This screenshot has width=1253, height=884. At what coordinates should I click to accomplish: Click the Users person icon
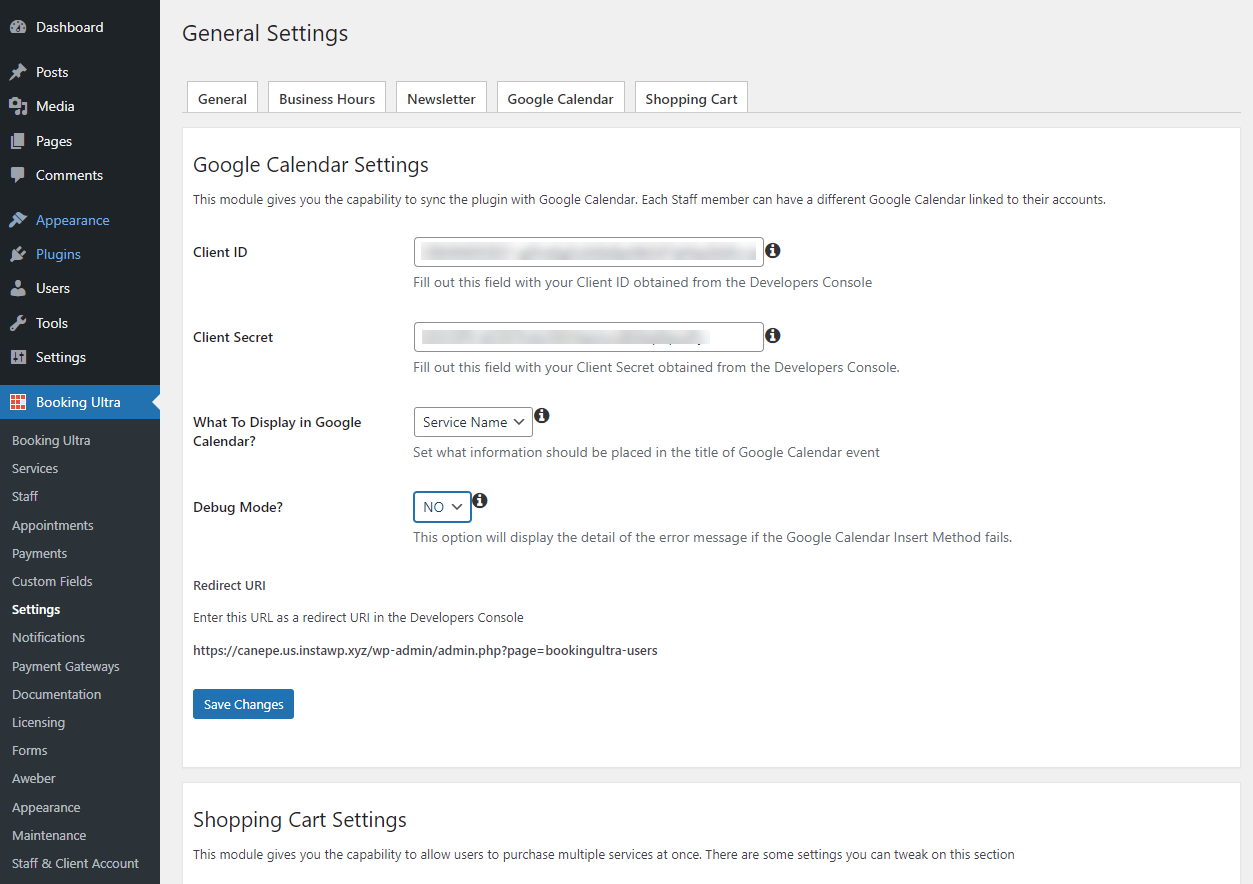18,288
